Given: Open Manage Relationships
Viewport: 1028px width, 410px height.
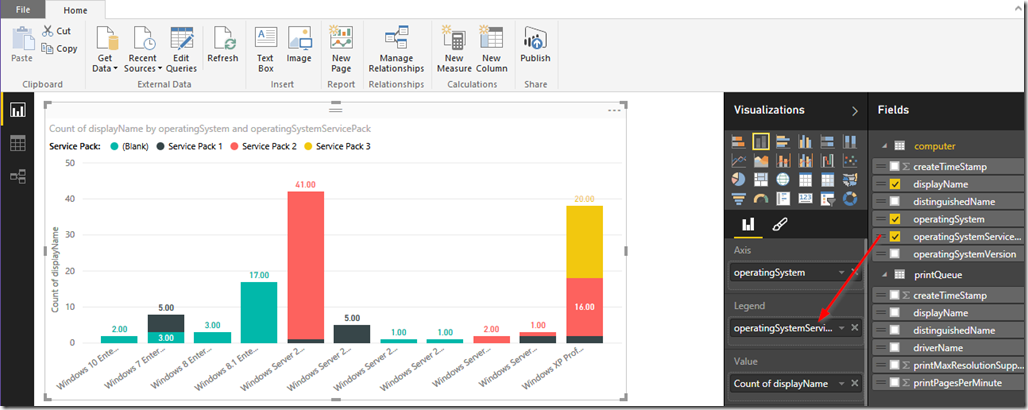Looking at the screenshot, I should (x=396, y=50).
